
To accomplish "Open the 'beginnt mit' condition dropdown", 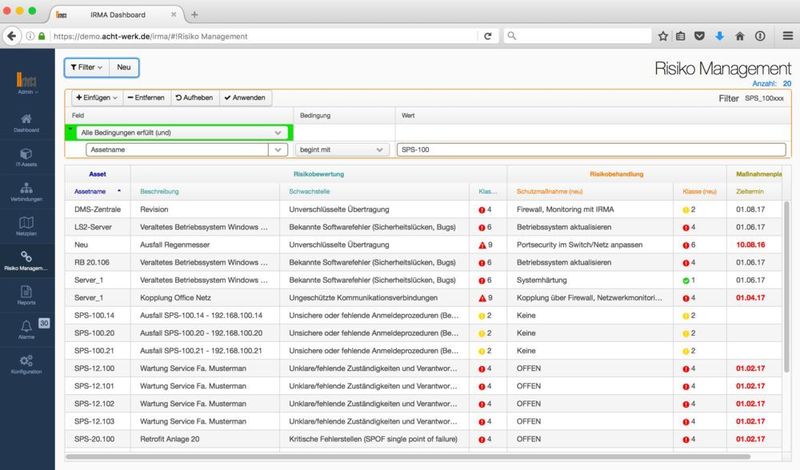I will (x=341, y=150).
